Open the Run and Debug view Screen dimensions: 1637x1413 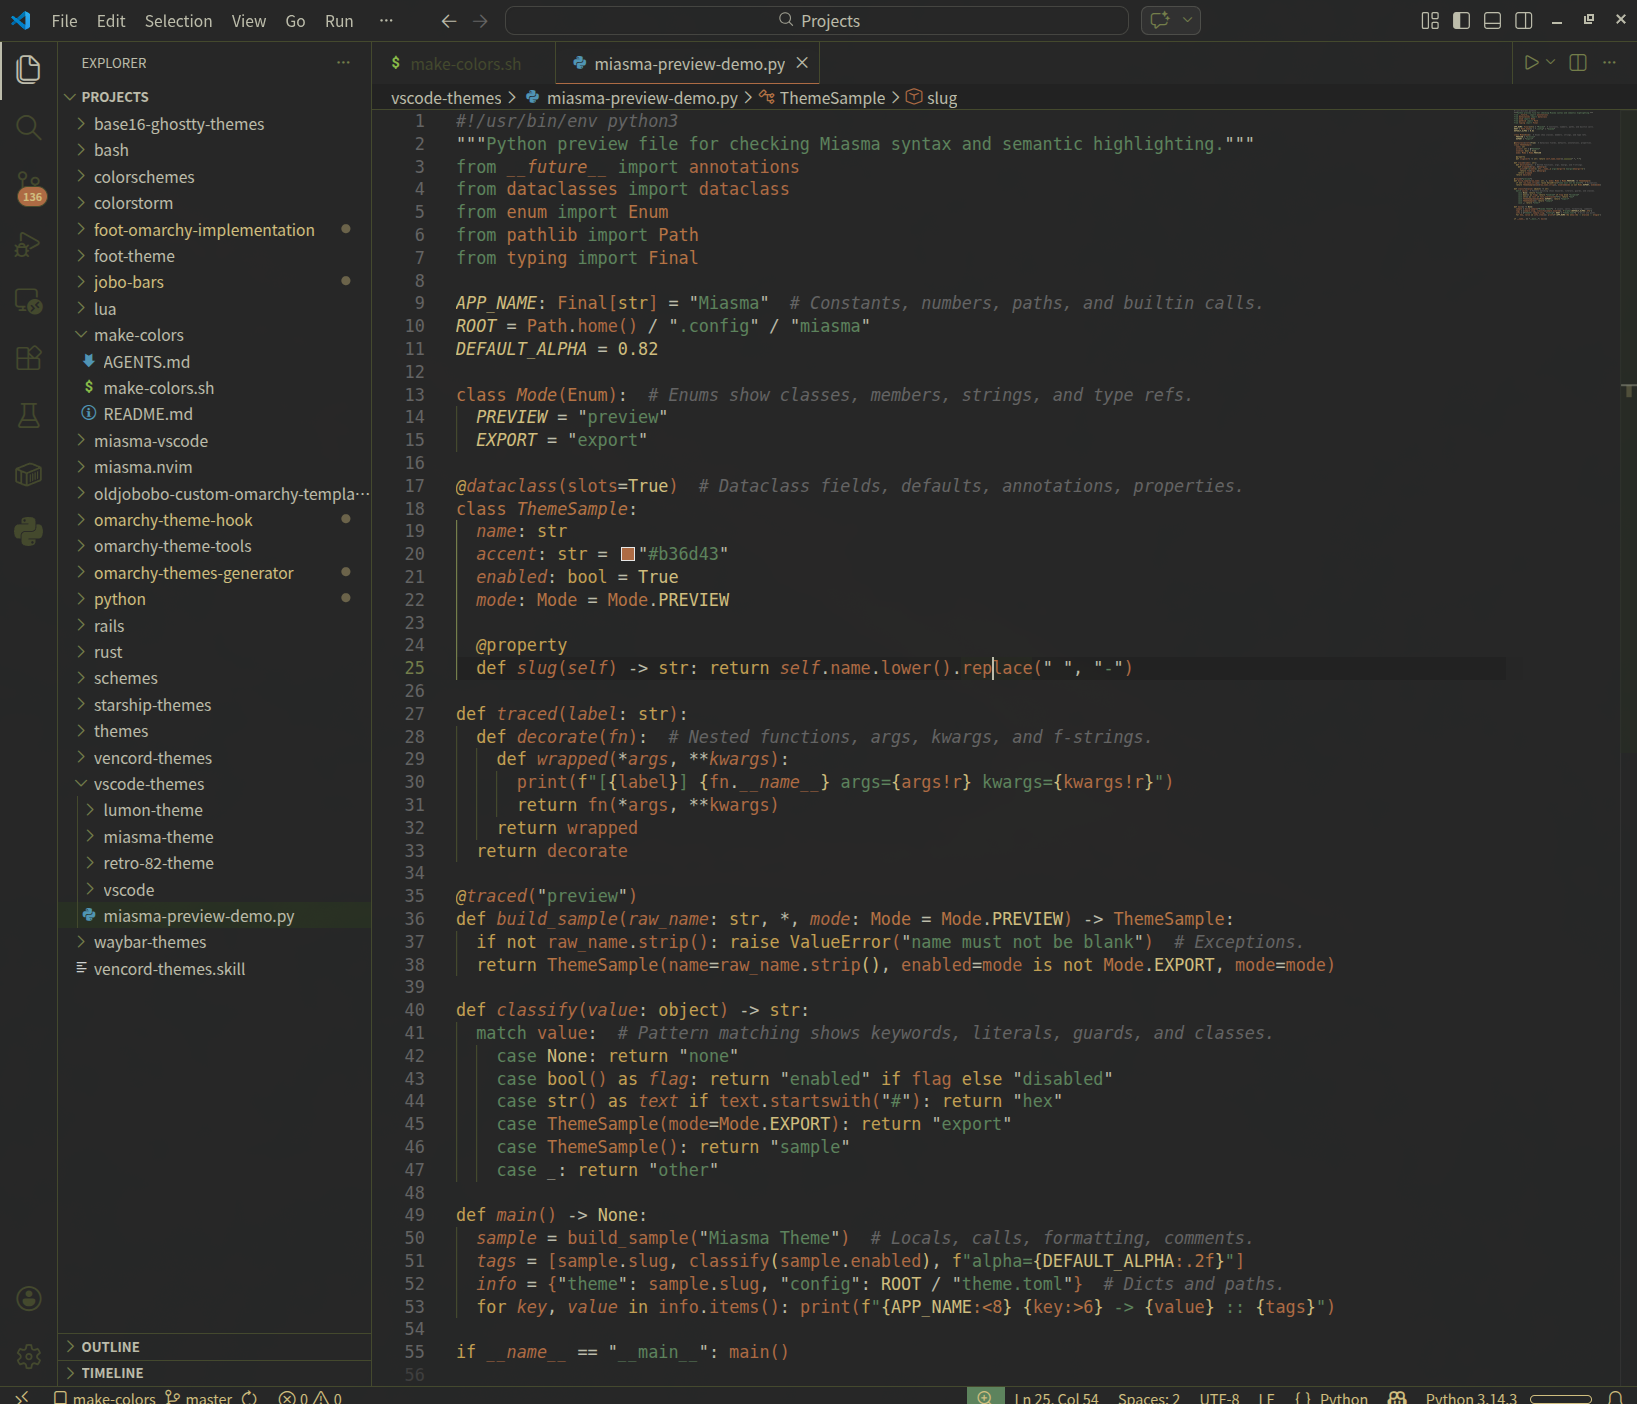[28, 244]
